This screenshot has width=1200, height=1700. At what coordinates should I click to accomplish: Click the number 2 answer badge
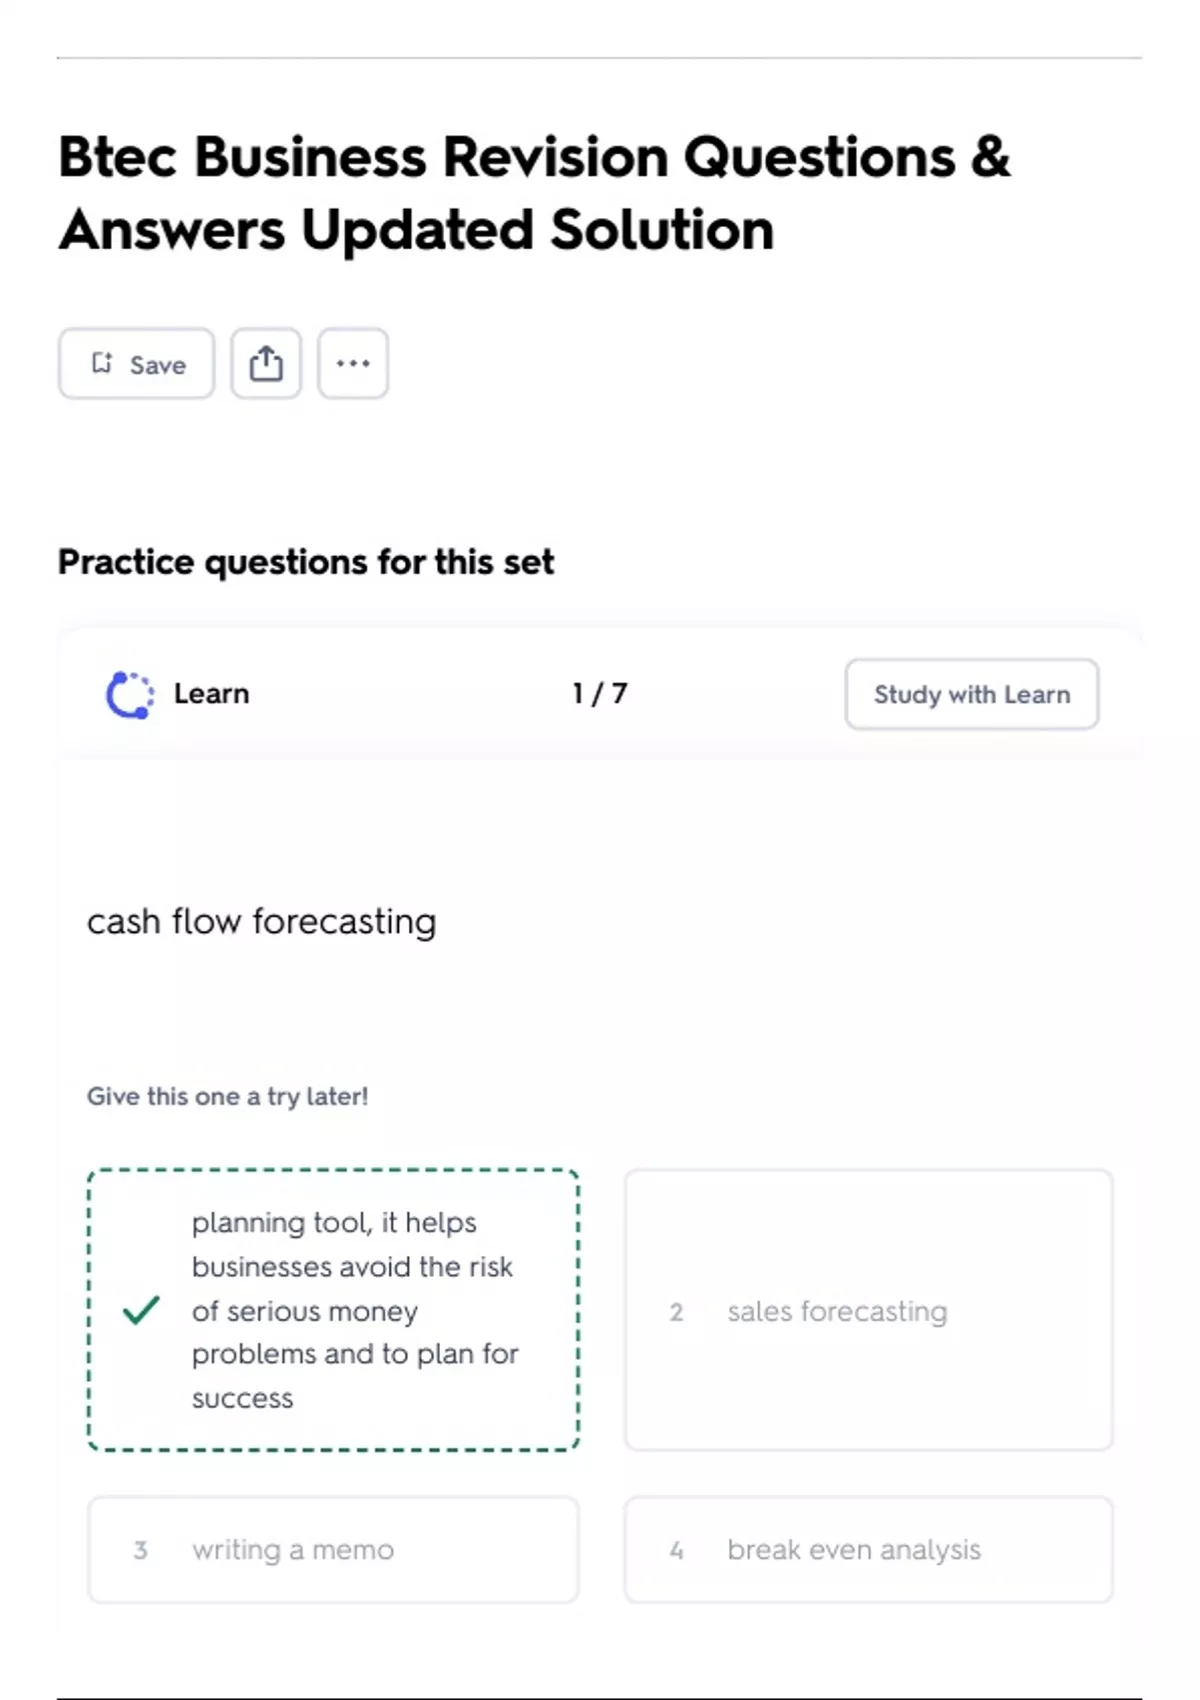click(676, 1312)
